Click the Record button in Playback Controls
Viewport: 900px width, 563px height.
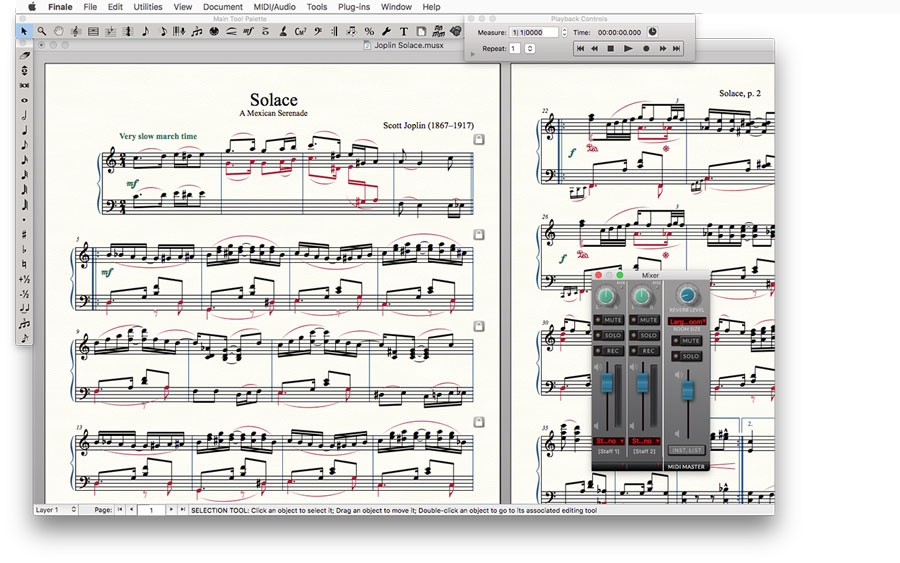point(646,49)
